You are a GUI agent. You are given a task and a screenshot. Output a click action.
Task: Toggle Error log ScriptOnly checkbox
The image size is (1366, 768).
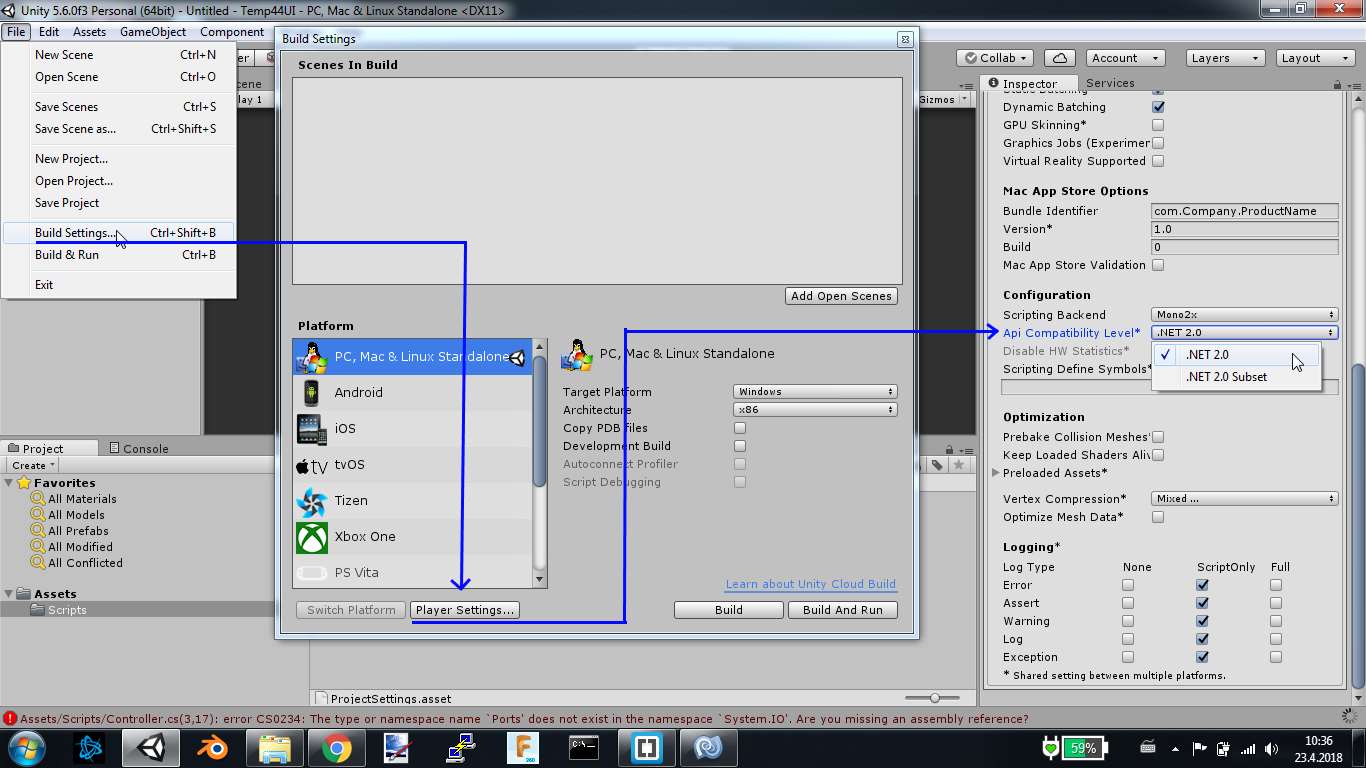(x=1202, y=585)
